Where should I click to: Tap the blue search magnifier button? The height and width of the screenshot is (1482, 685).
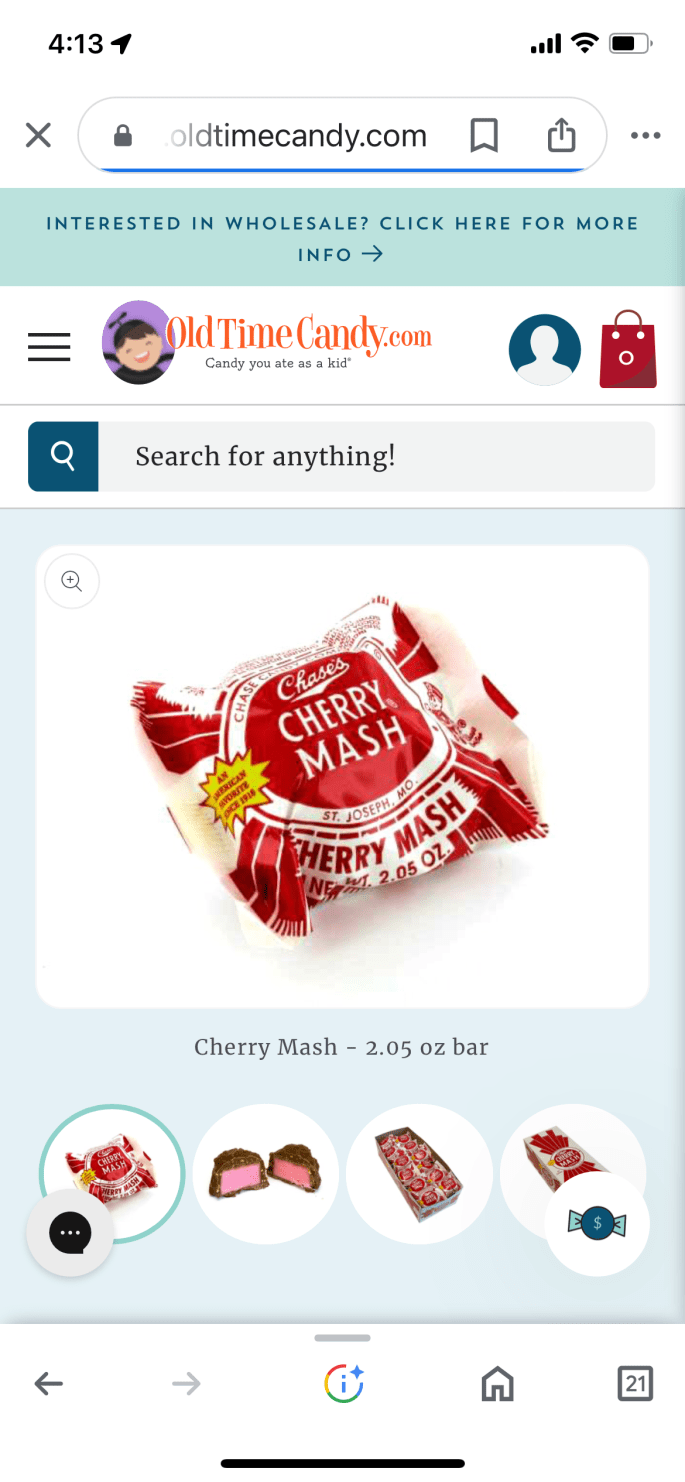click(63, 457)
